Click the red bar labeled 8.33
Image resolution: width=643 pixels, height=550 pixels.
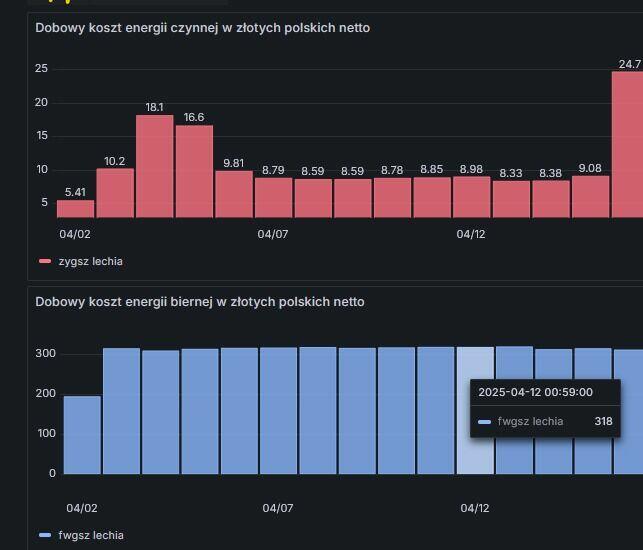pyautogui.click(x=511, y=199)
